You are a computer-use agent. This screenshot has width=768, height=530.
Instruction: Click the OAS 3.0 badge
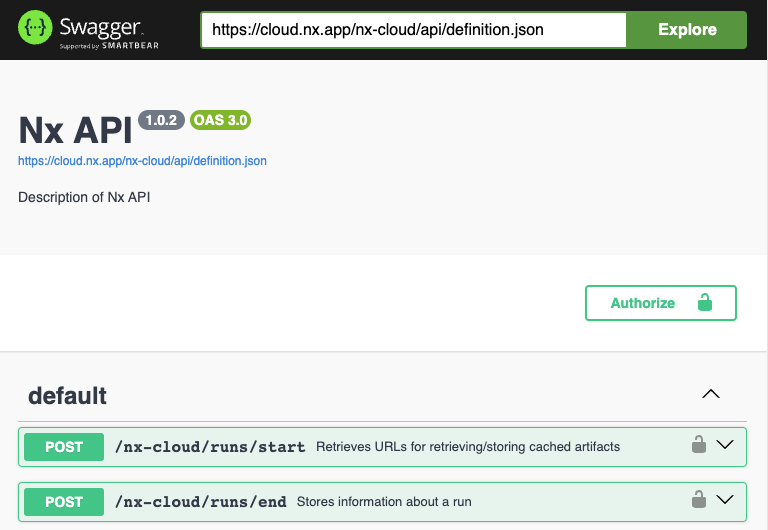[220, 120]
